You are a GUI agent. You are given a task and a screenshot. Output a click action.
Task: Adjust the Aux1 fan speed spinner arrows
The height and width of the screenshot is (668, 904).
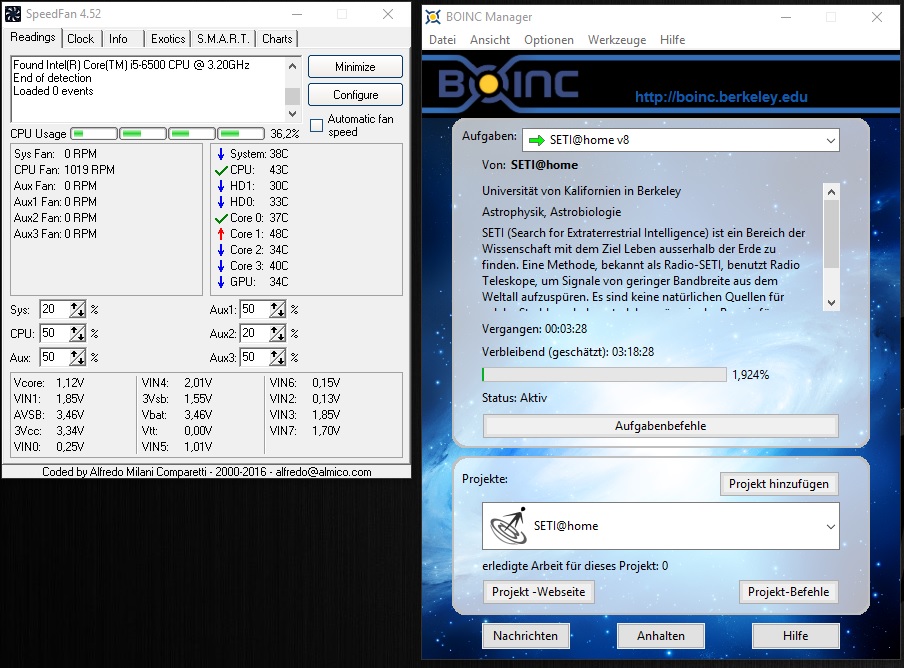(x=278, y=310)
